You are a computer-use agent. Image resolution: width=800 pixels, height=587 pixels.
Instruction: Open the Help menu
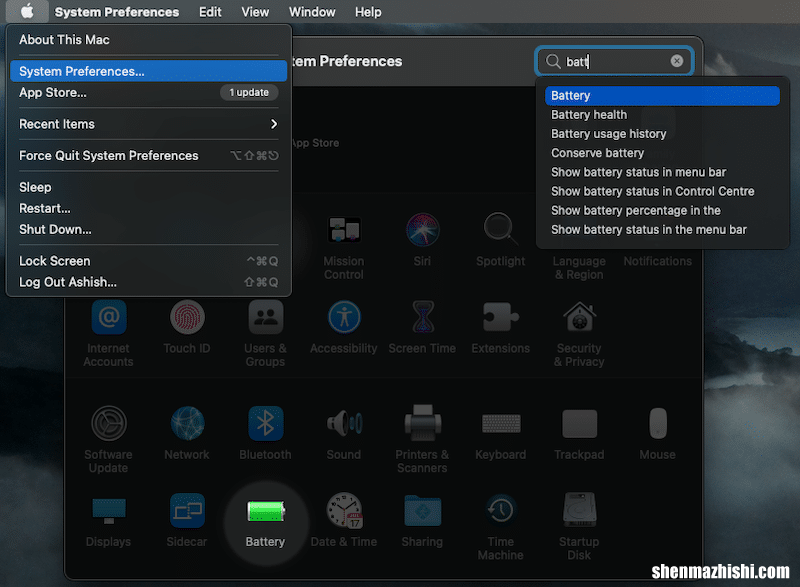[x=368, y=12]
